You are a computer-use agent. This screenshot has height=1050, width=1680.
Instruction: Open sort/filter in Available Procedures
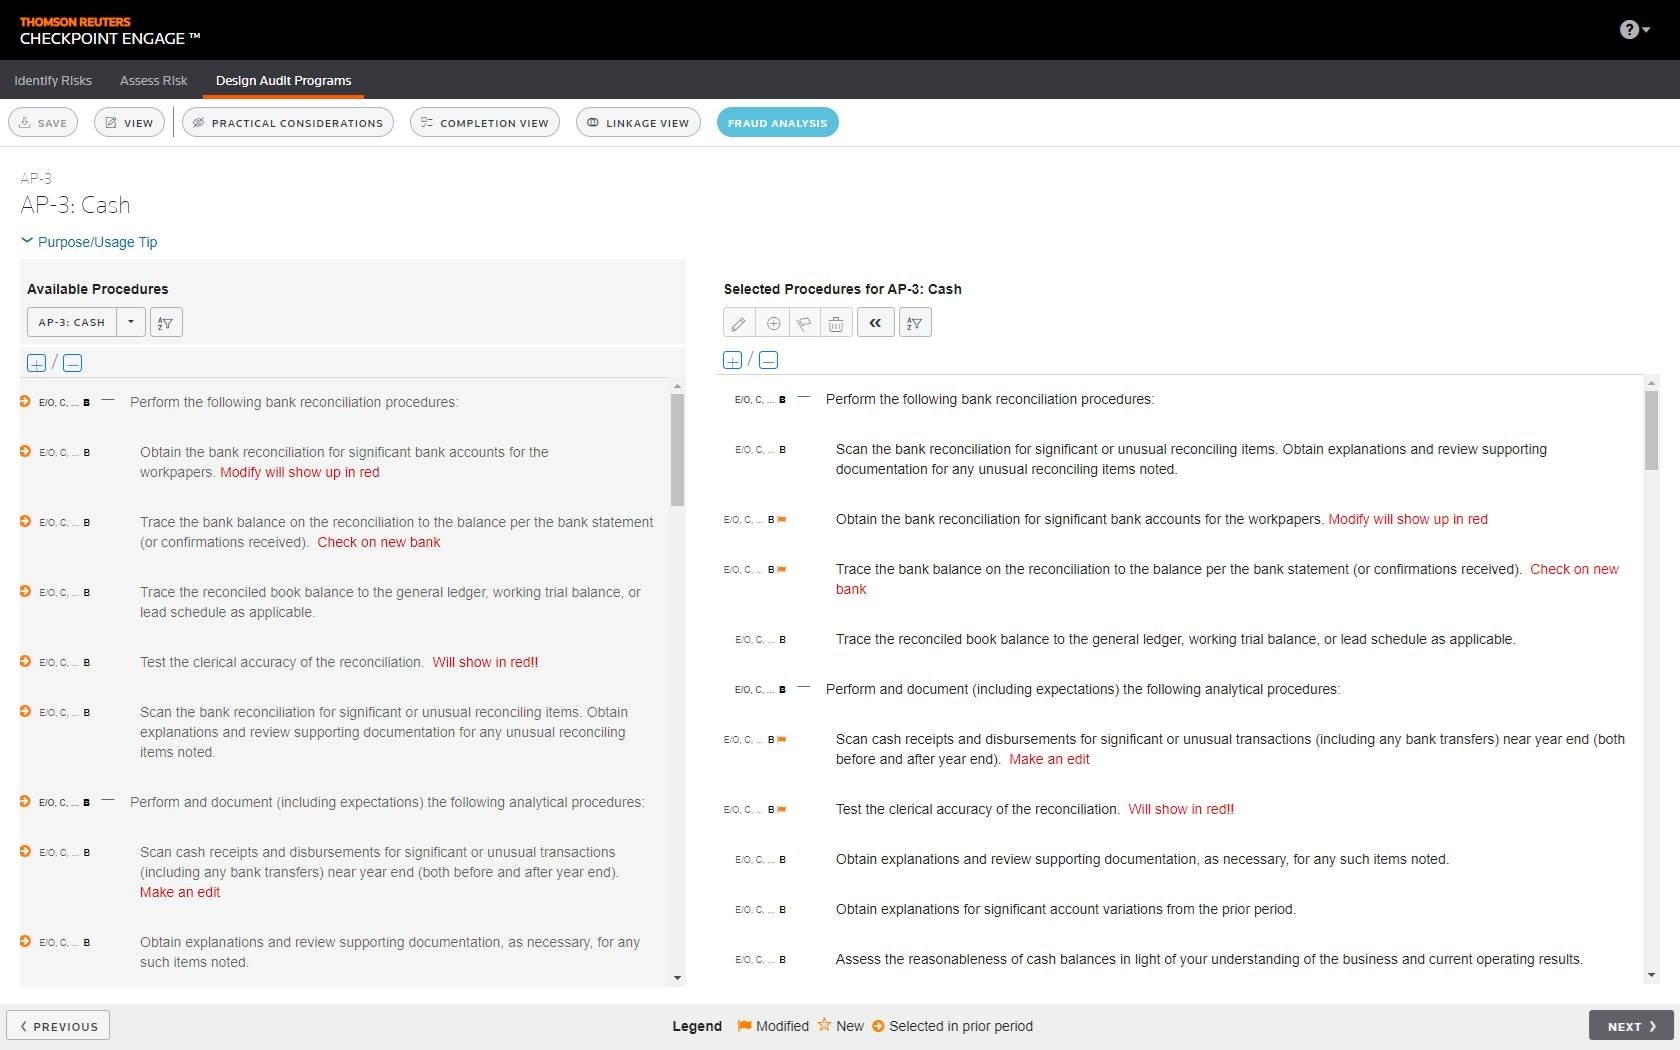[166, 323]
